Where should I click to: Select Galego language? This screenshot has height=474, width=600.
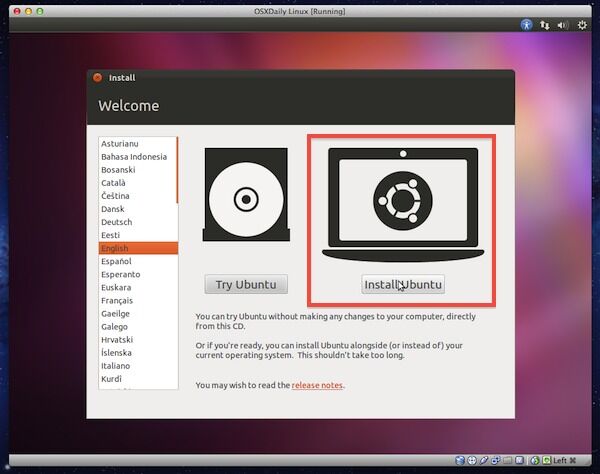138,327
